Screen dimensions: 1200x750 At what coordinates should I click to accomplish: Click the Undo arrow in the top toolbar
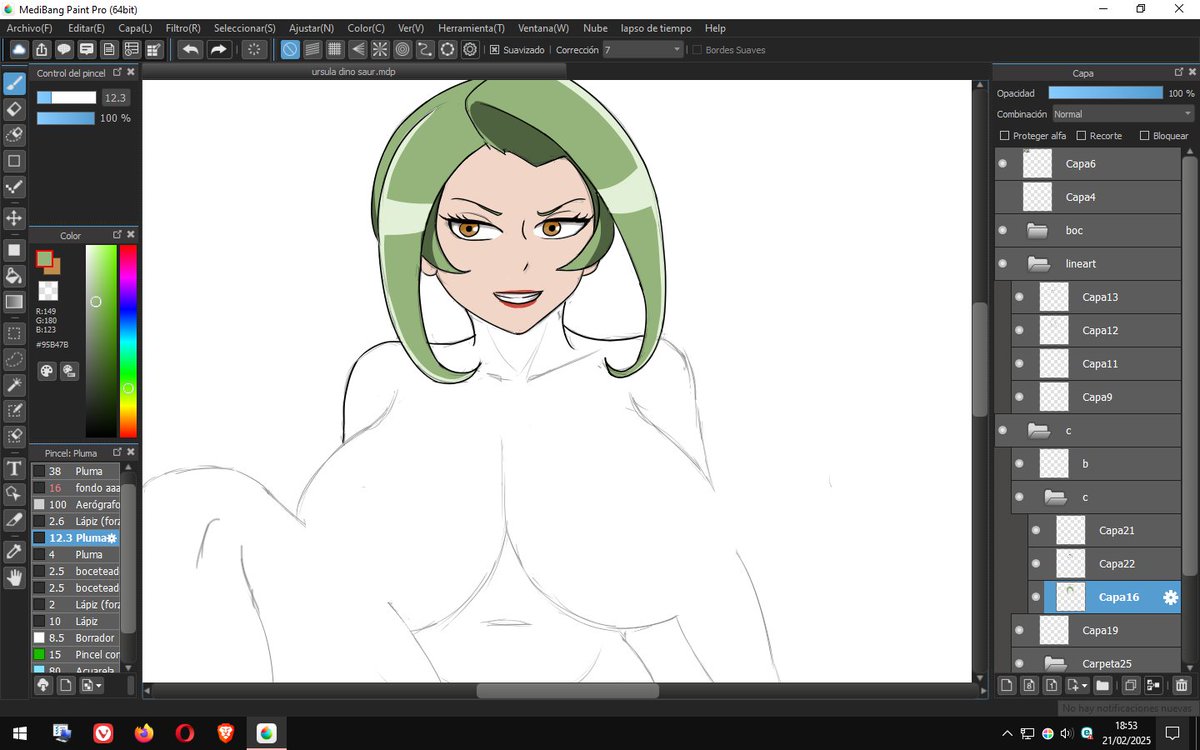(x=190, y=49)
